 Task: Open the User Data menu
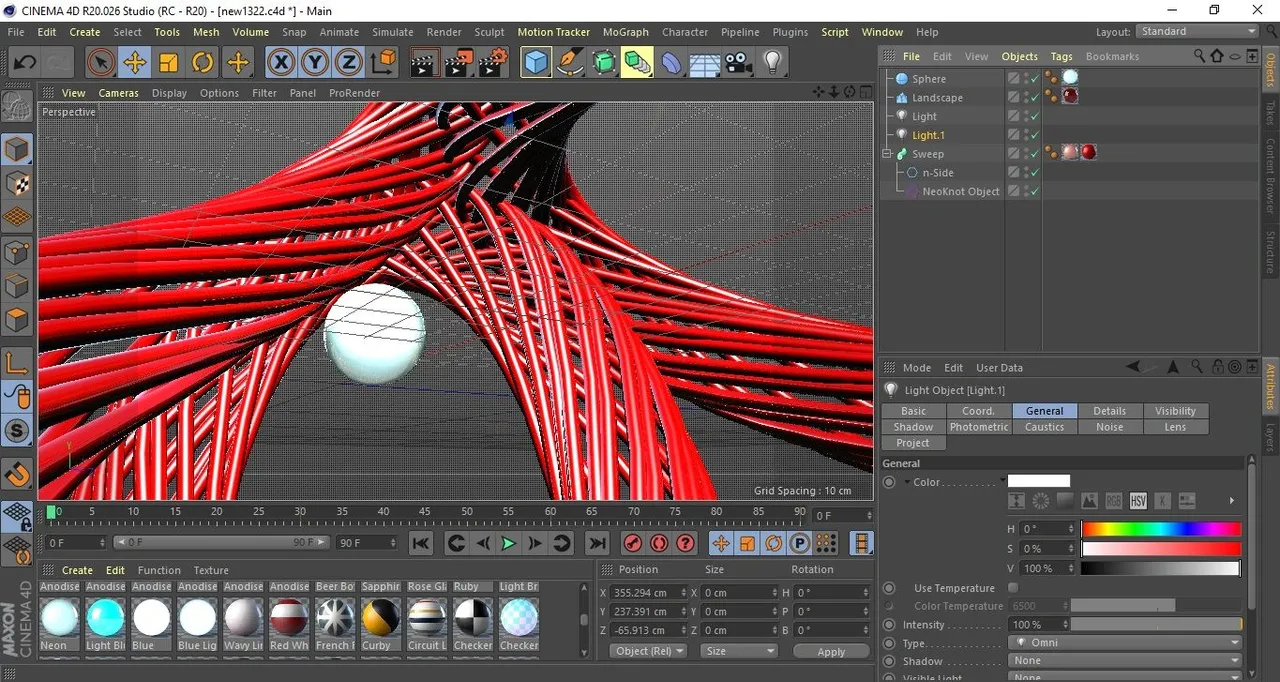pos(999,368)
